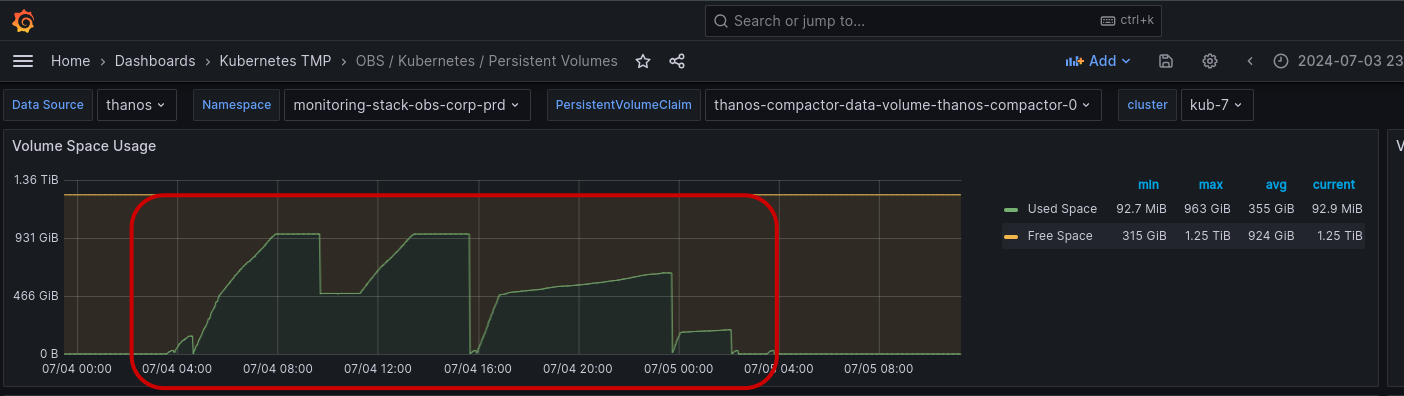
Task: Open the thanos data source dropdown
Action: tap(137, 104)
